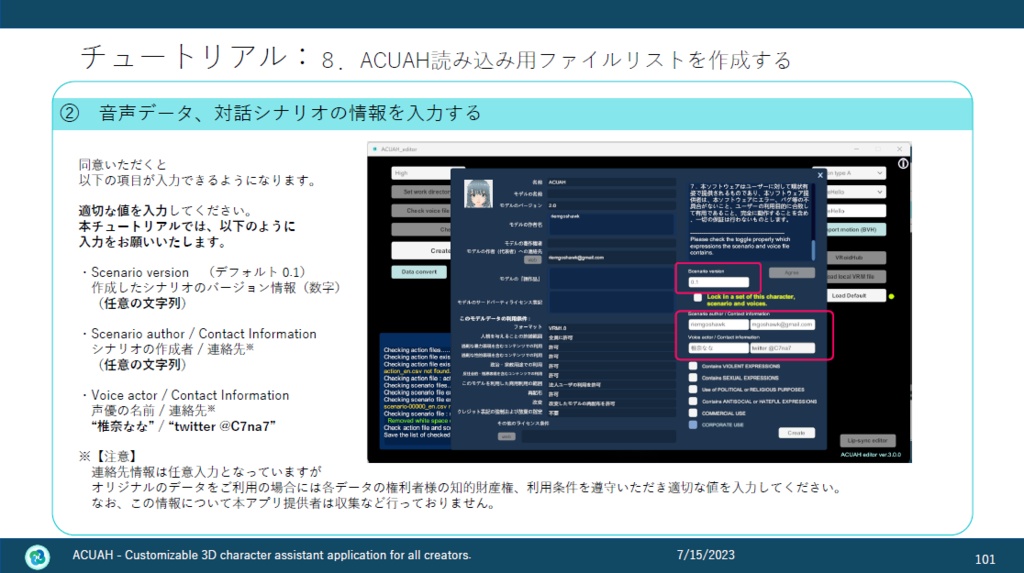The width and height of the screenshot is (1024, 573).
Task: Click the 'Removed white space' log line
Action: click(419, 421)
